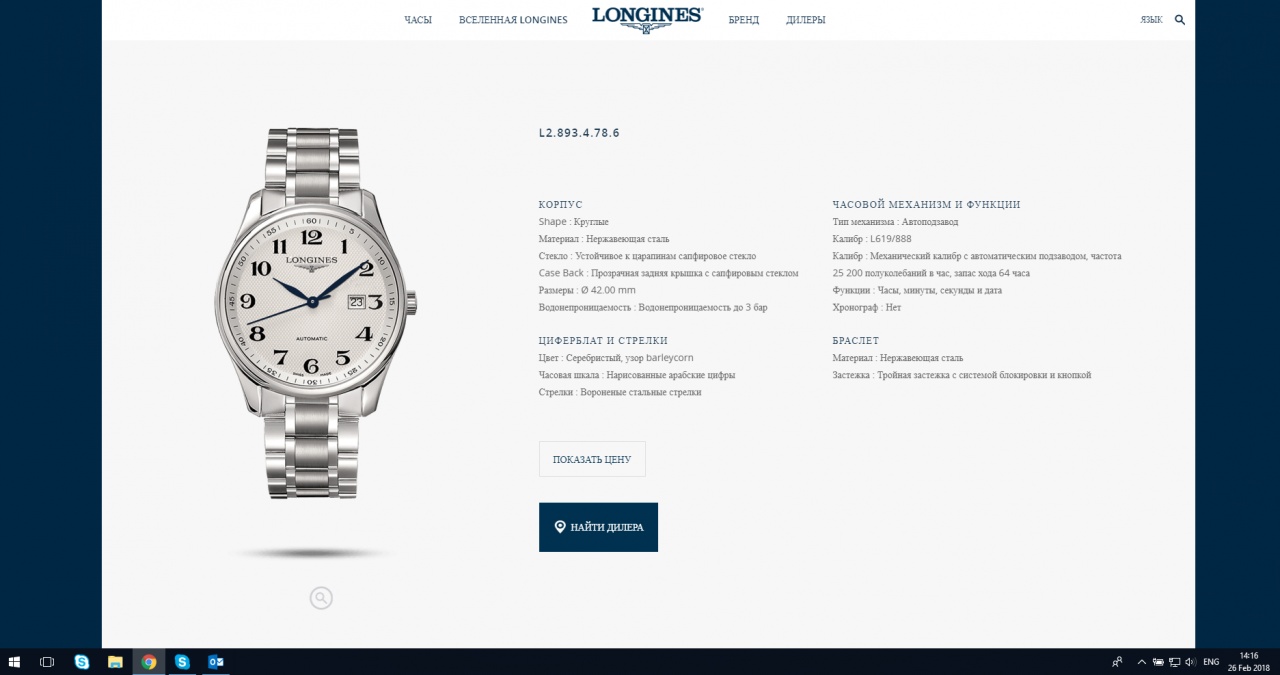The image size is (1280, 675).
Task: Click the watch product image
Action: tap(315, 313)
